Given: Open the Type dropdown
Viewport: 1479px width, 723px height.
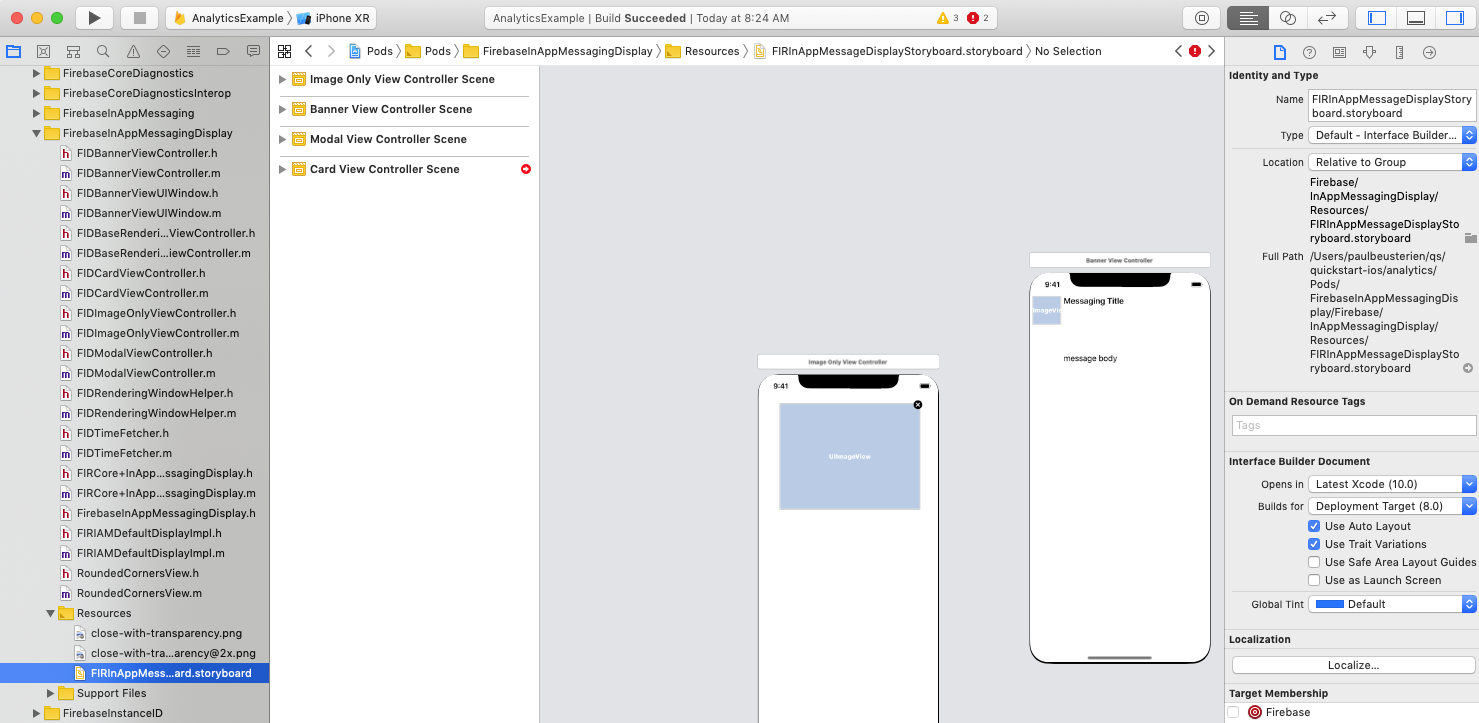Looking at the screenshot, I should pos(1392,135).
